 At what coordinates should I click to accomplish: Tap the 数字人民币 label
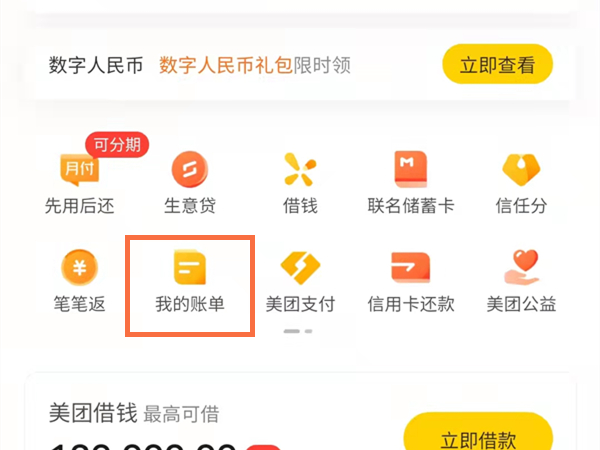(96, 65)
